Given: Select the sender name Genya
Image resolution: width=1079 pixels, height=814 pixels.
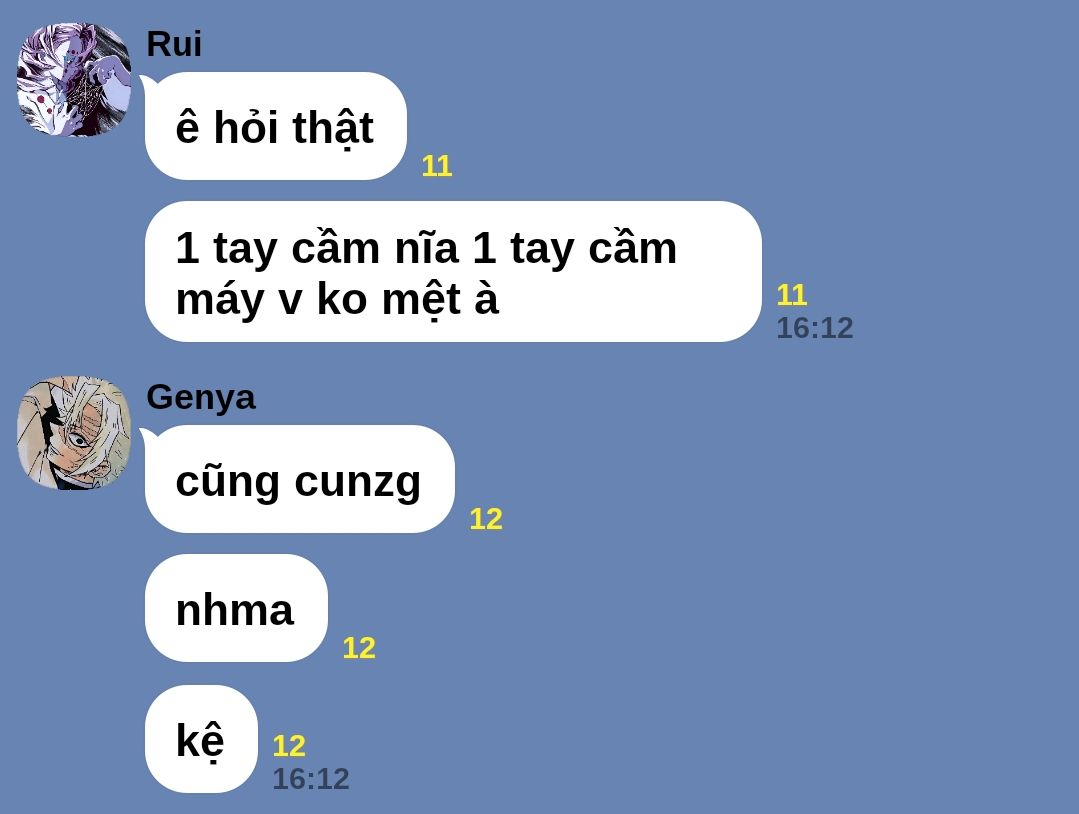Looking at the screenshot, I should coord(201,398).
